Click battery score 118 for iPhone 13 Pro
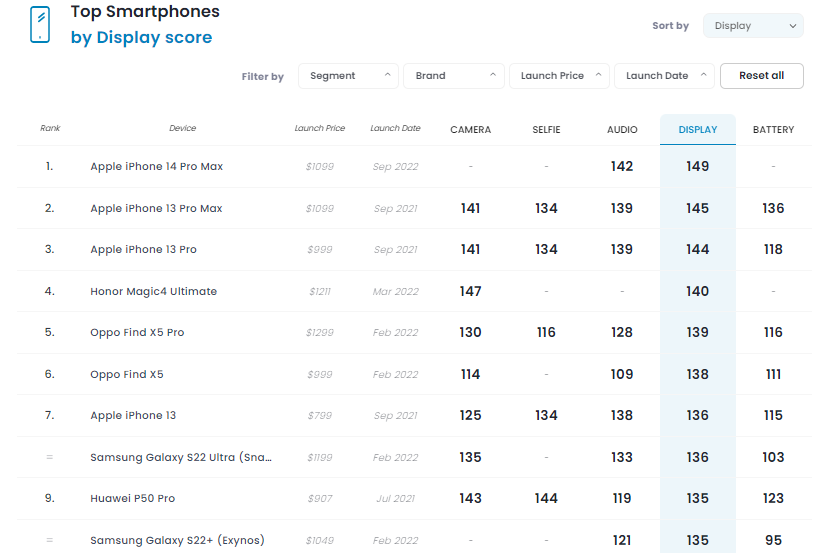 tap(773, 249)
